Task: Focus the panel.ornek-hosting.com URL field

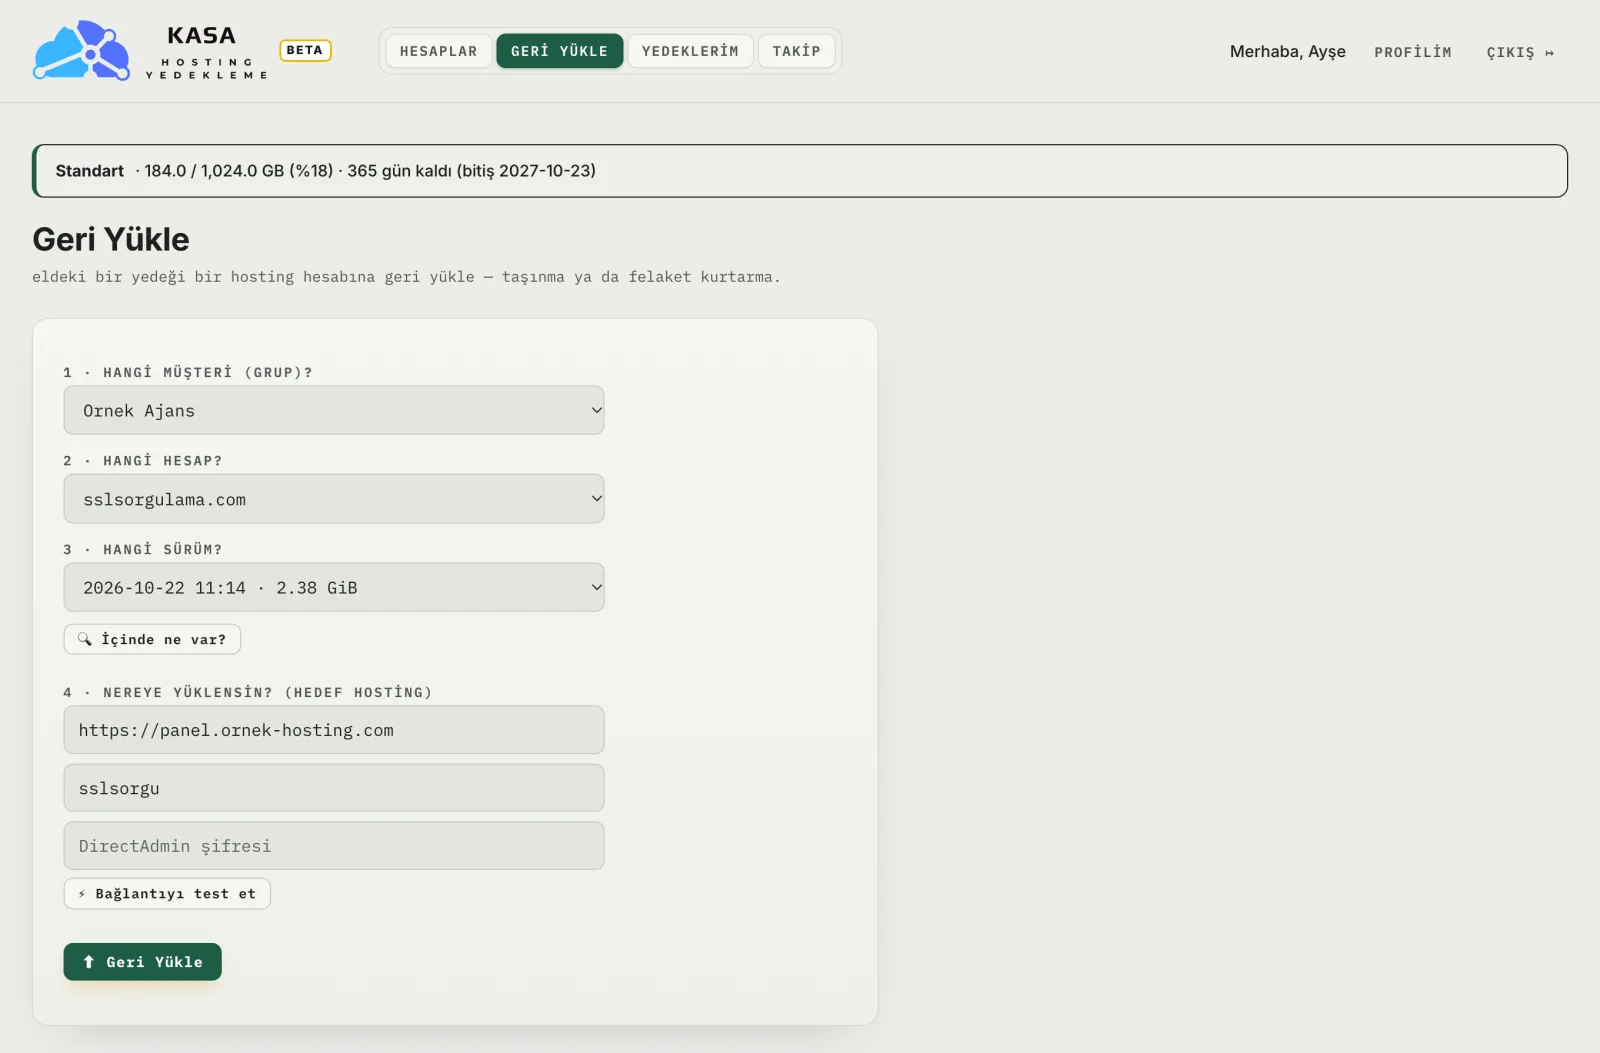Action: (x=334, y=730)
